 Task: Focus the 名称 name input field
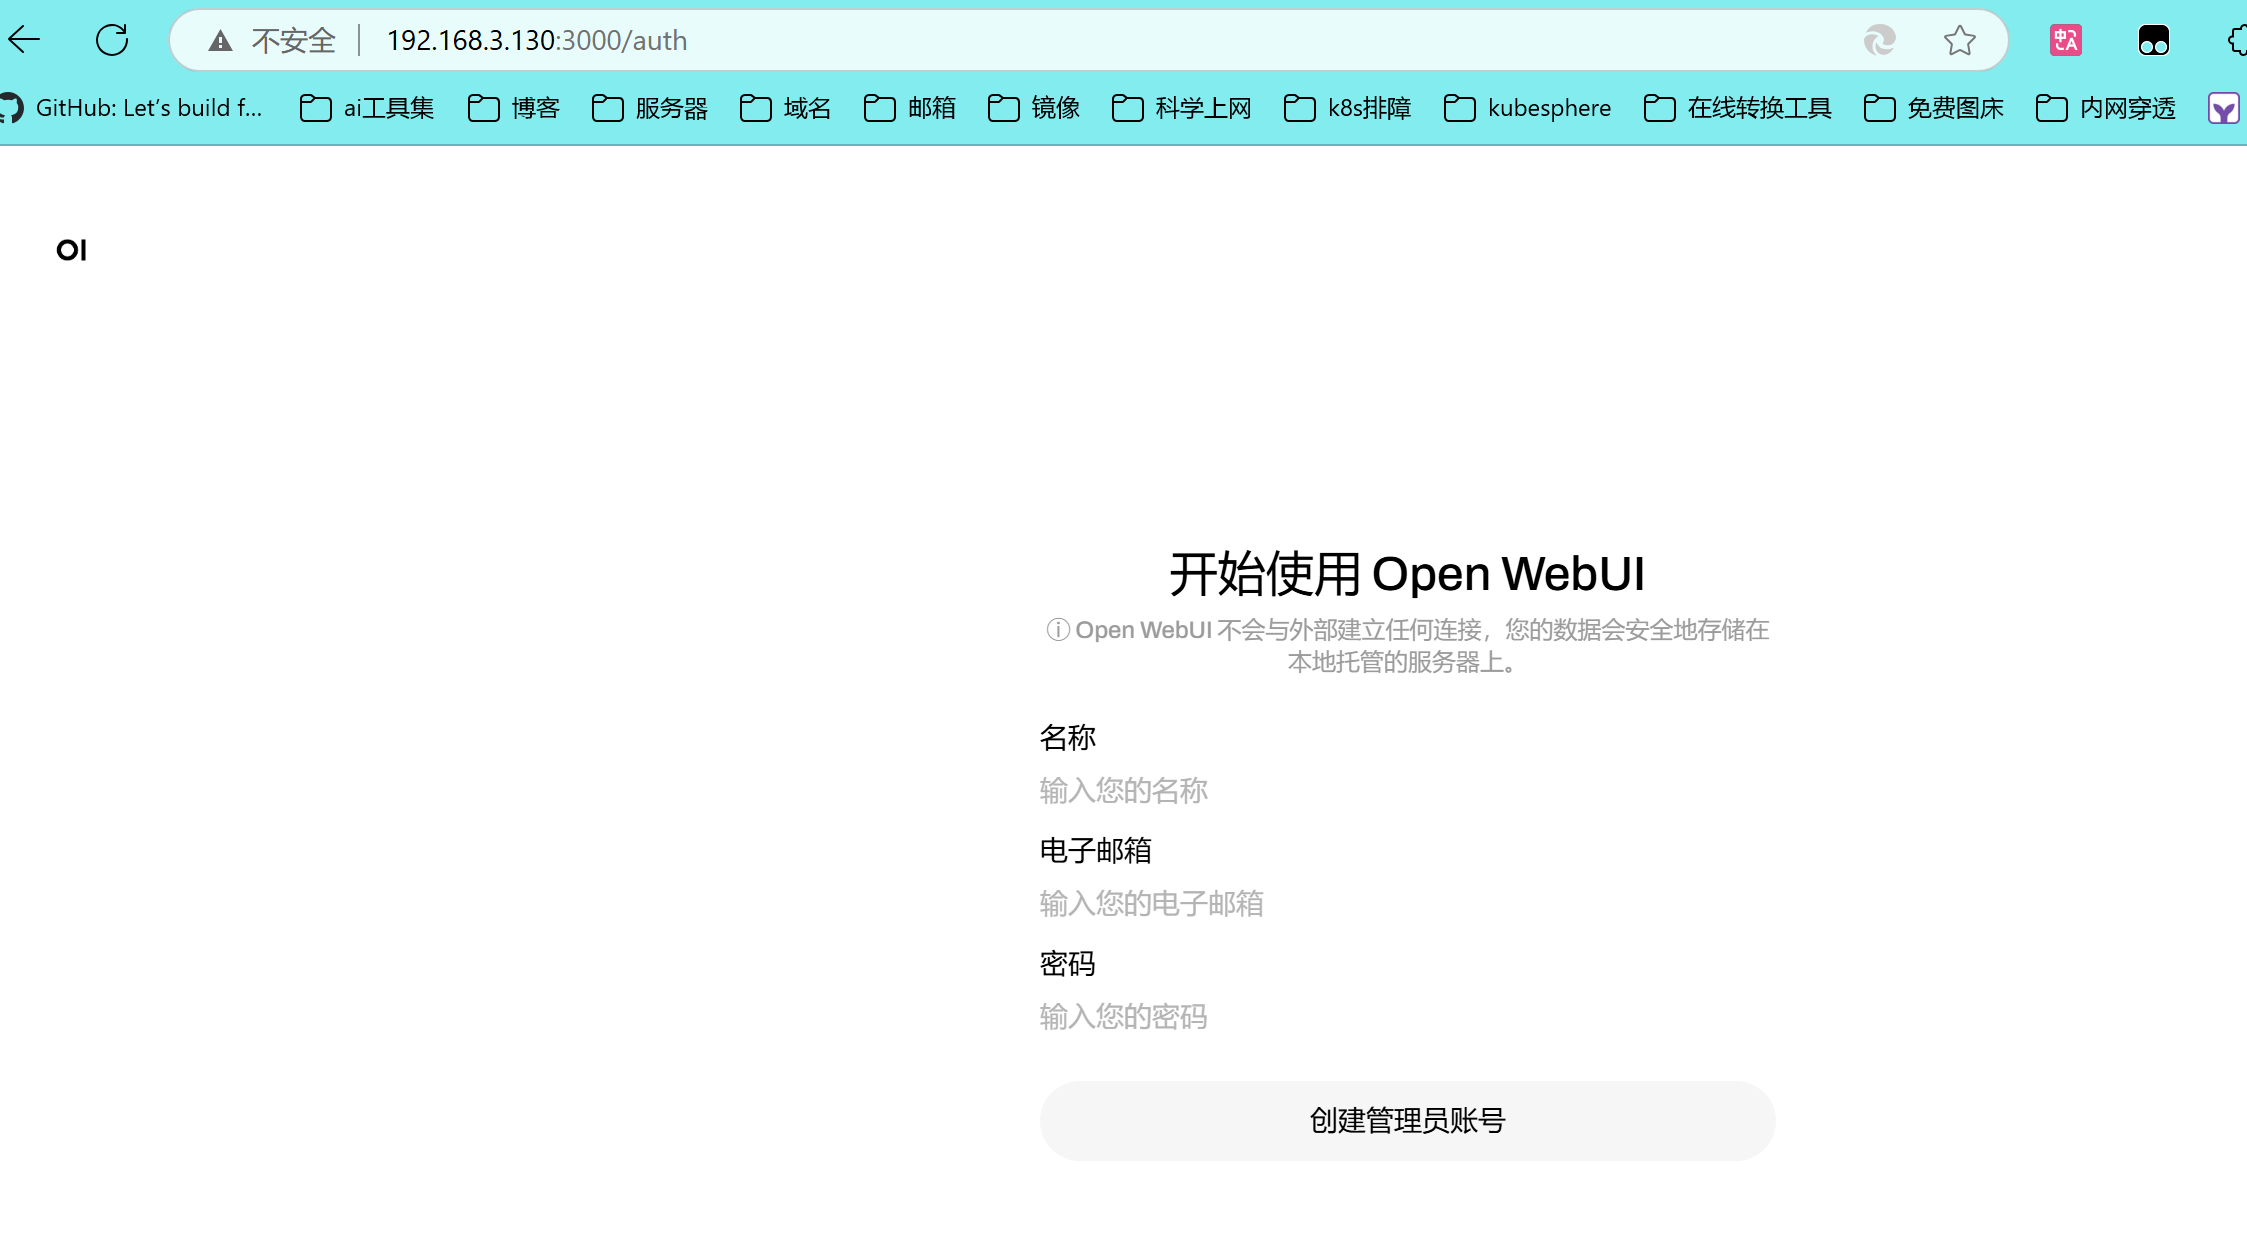[x=1407, y=791]
